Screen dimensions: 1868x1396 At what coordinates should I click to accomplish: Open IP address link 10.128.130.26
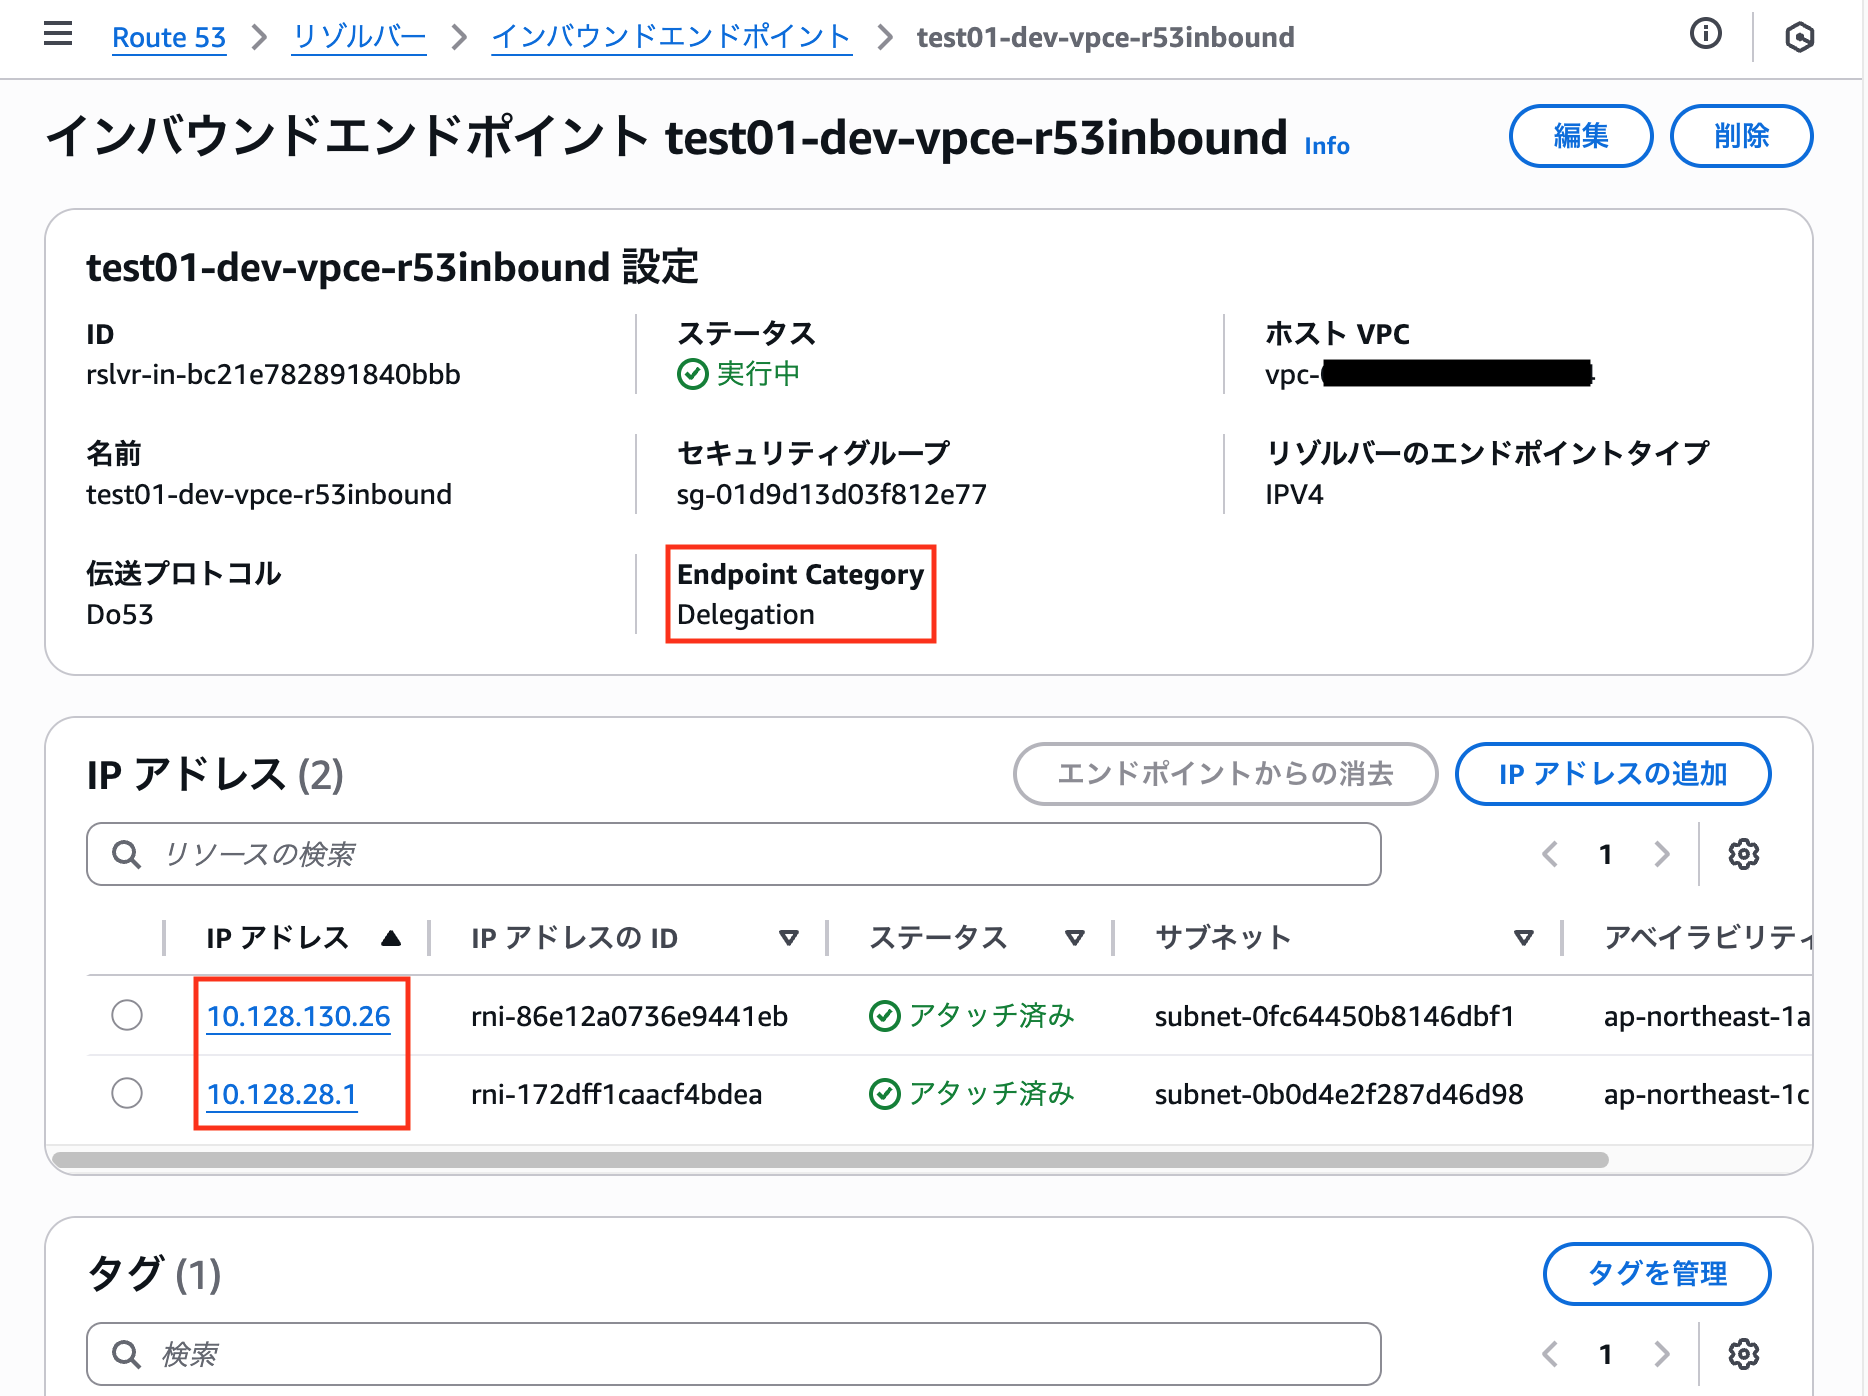pyautogui.click(x=298, y=1015)
